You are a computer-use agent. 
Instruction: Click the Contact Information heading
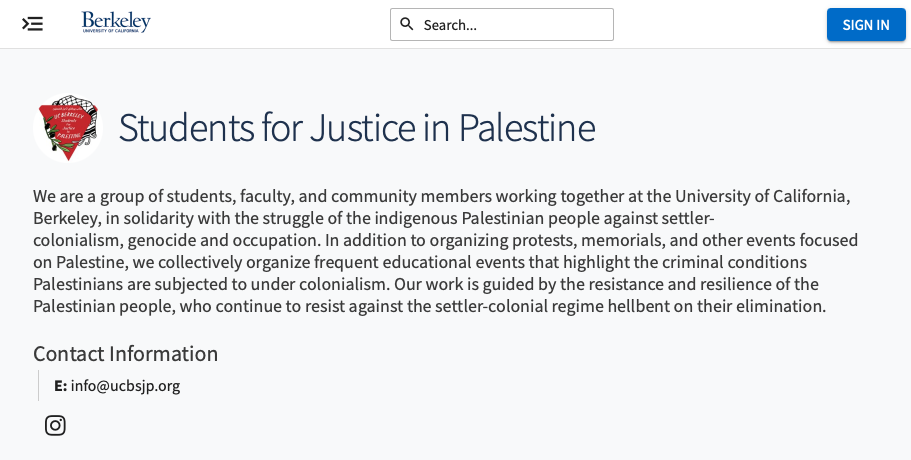pos(125,354)
